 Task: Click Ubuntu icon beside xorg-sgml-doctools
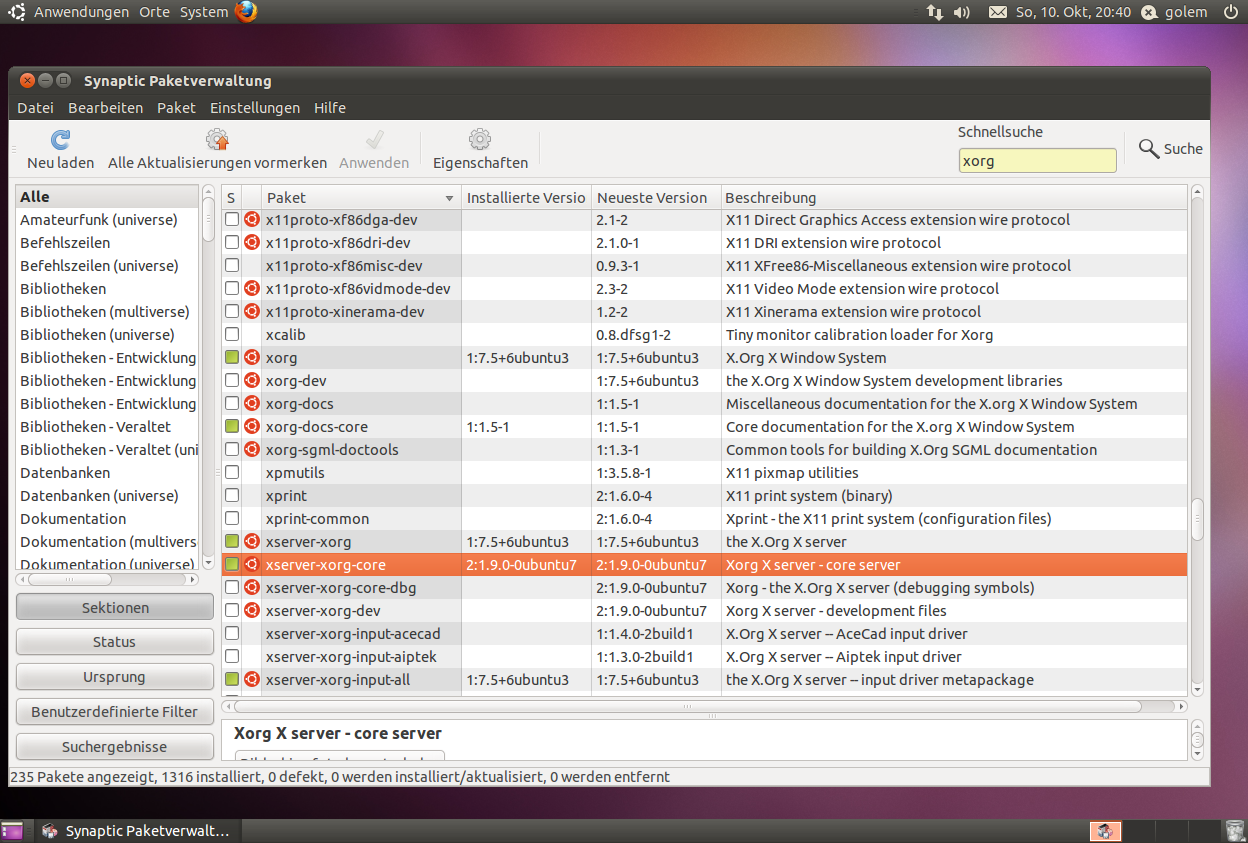tap(252, 450)
